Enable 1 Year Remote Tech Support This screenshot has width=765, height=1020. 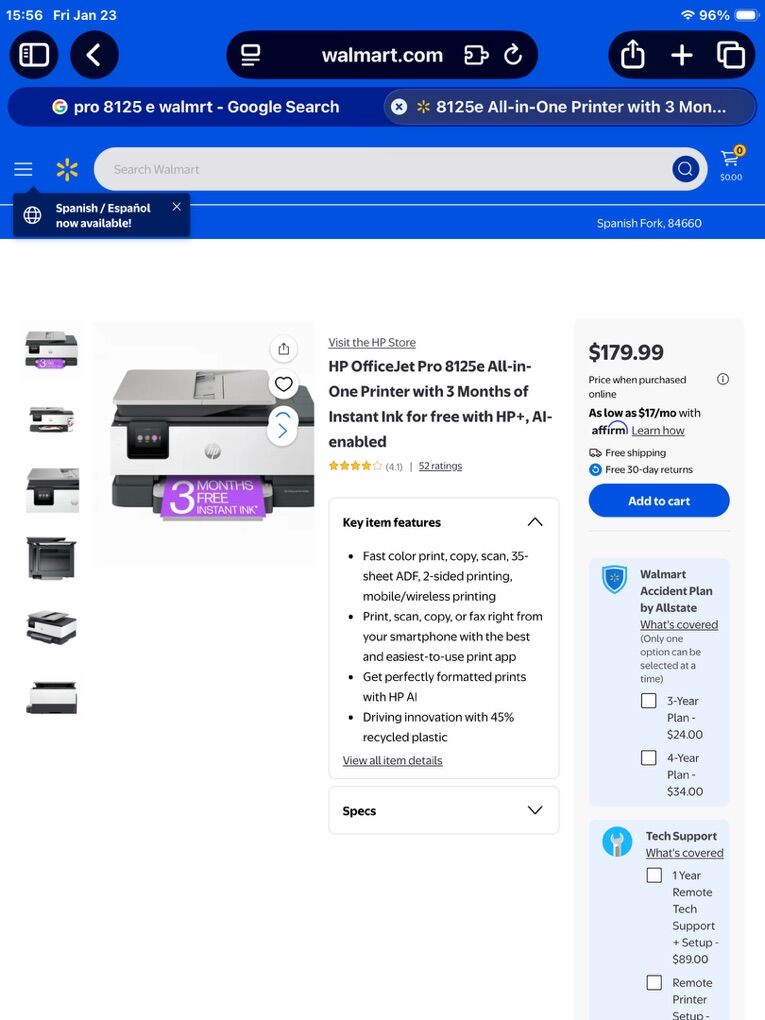click(654, 875)
